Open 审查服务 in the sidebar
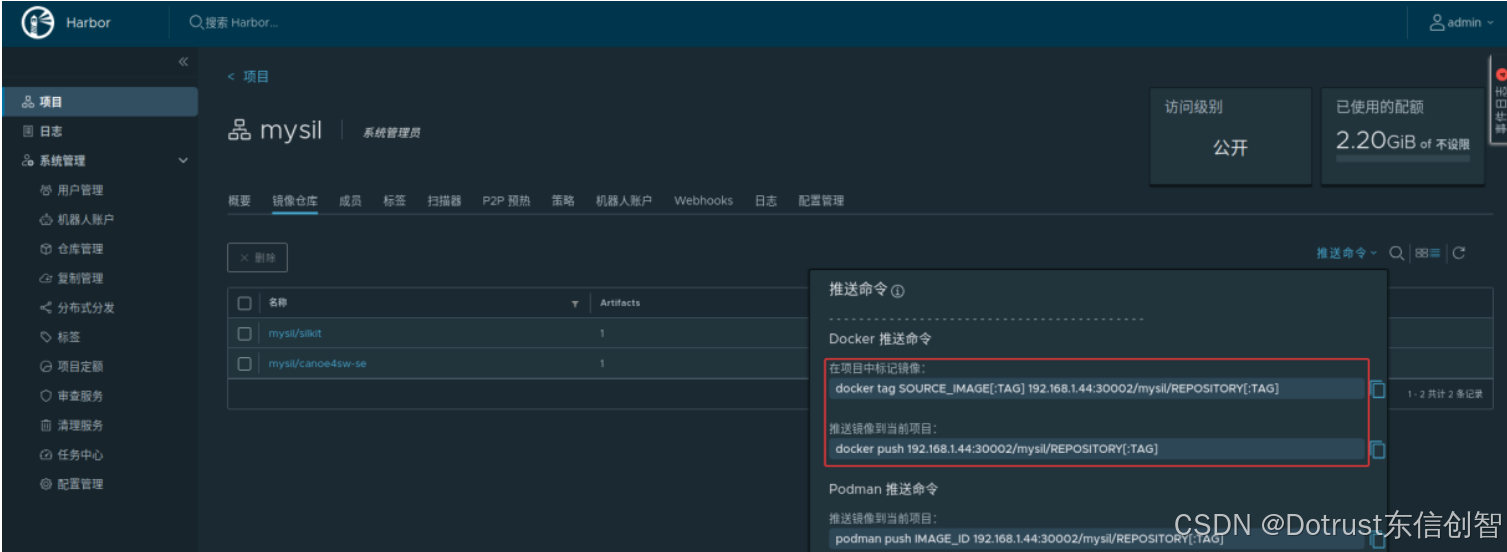This screenshot has height=552, width=1507. (80, 396)
